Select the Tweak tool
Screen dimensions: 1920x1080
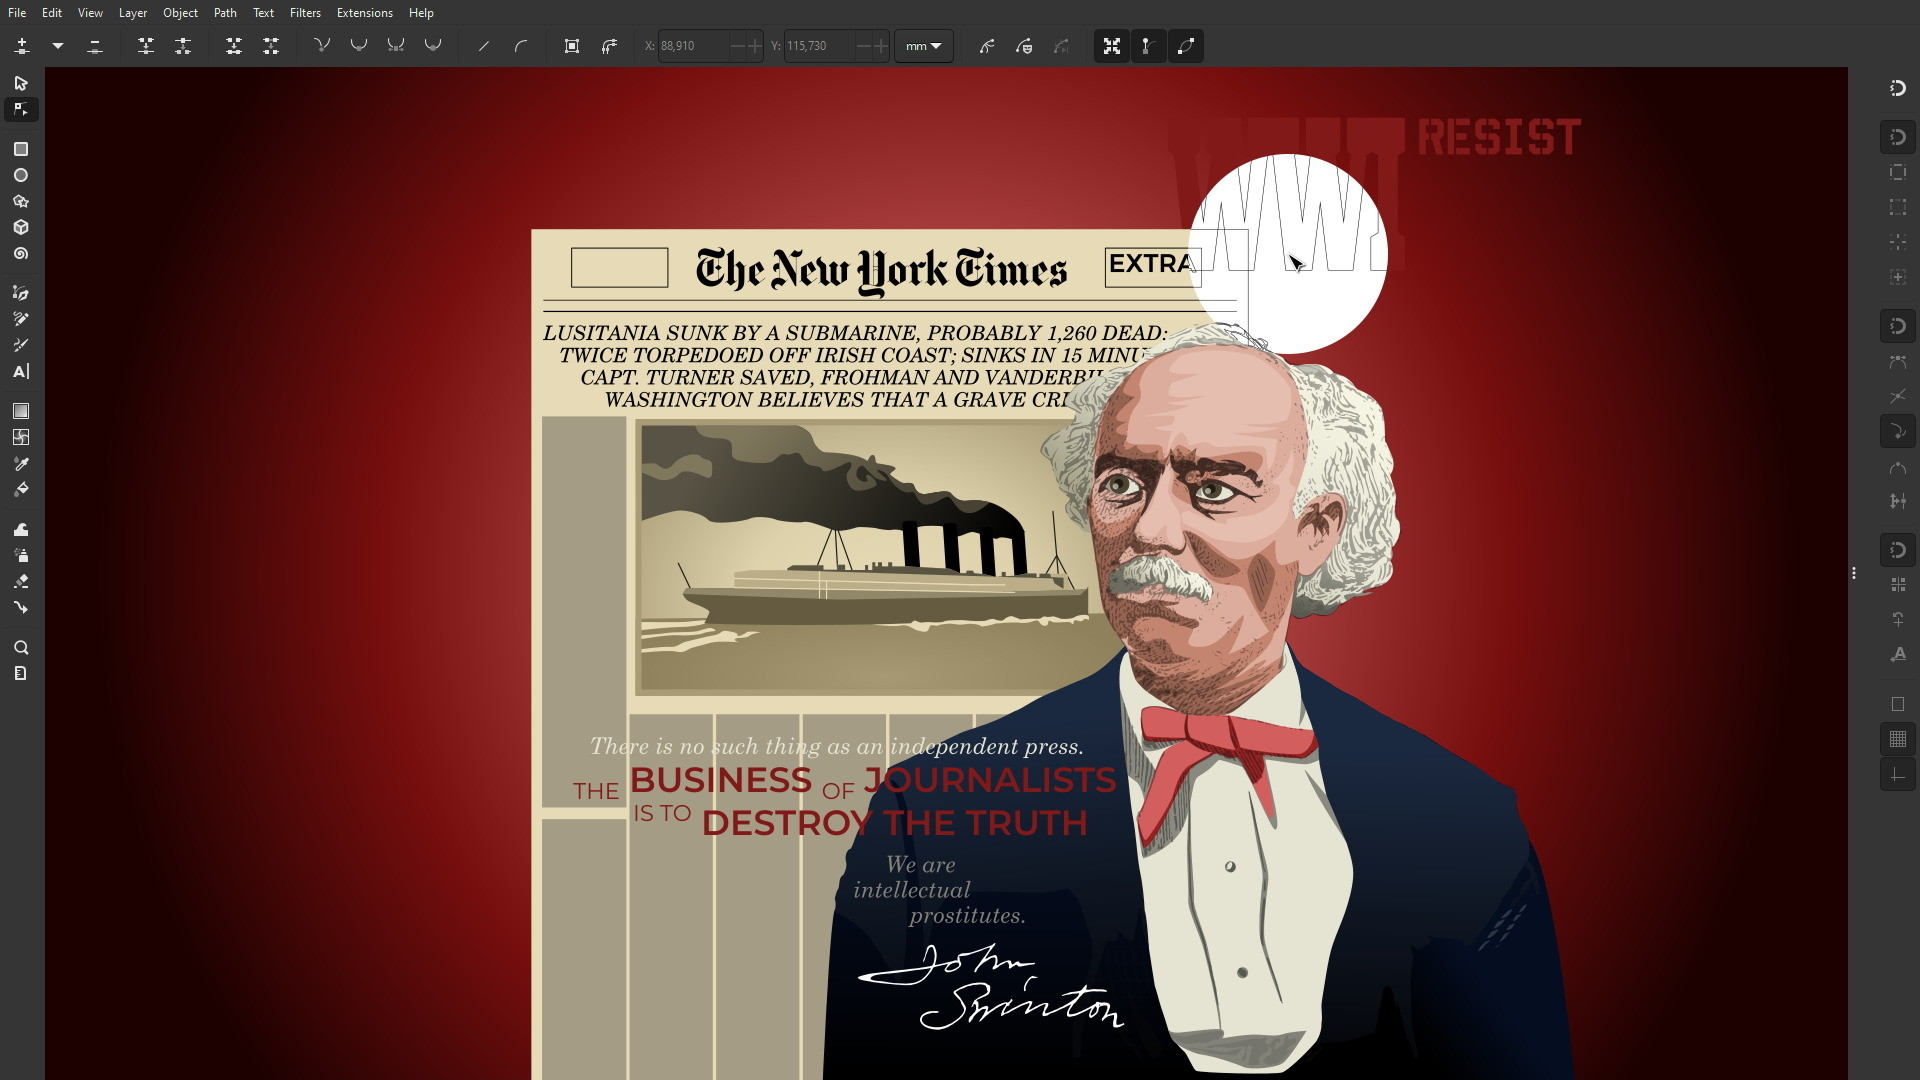pyautogui.click(x=21, y=529)
